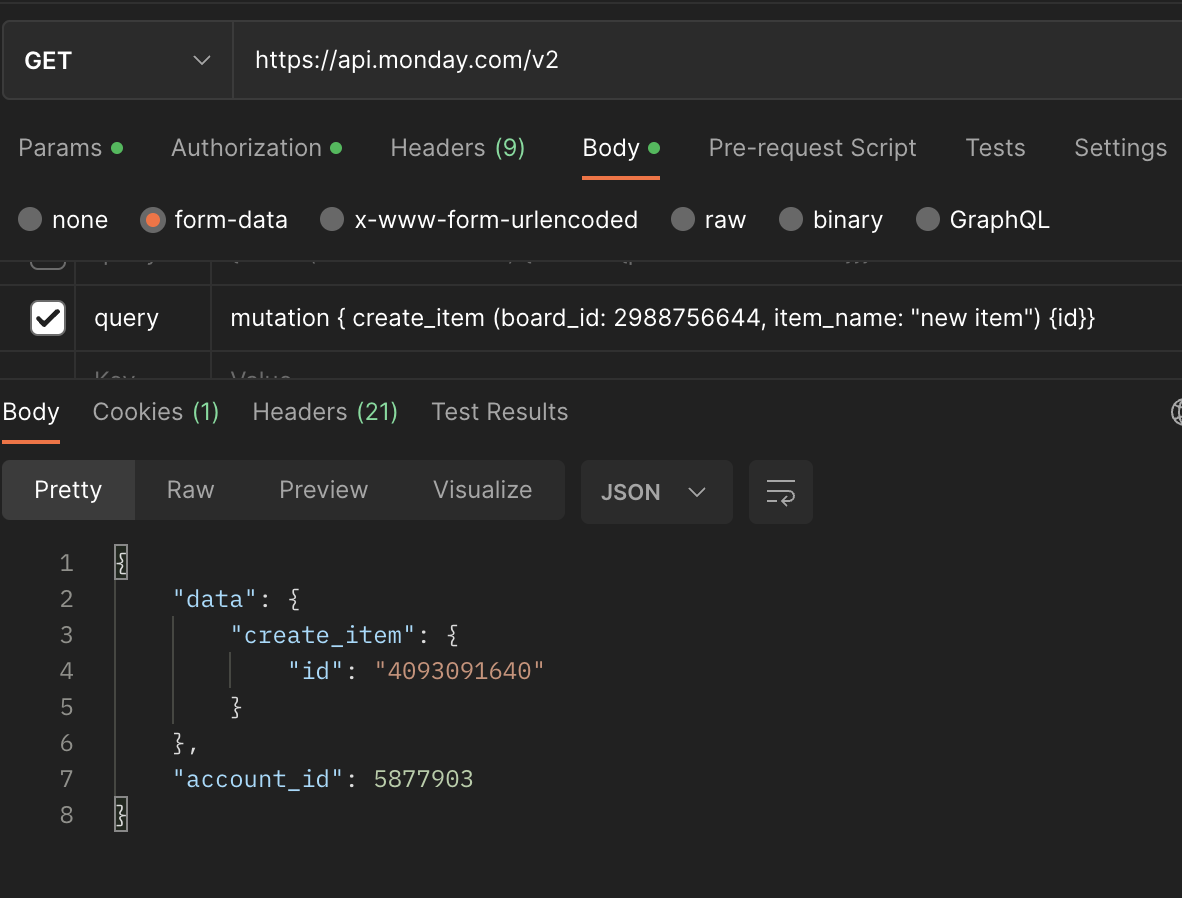This screenshot has height=898, width=1182.
Task: Click the id value "4093091640"
Action: pyautogui.click(x=459, y=670)
